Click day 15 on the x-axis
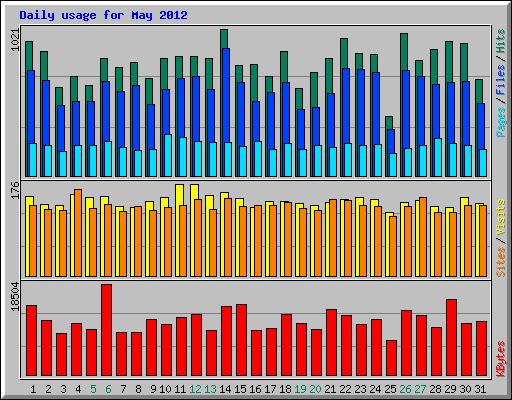Viewport: 512px width, 400px height. [240, 389]
